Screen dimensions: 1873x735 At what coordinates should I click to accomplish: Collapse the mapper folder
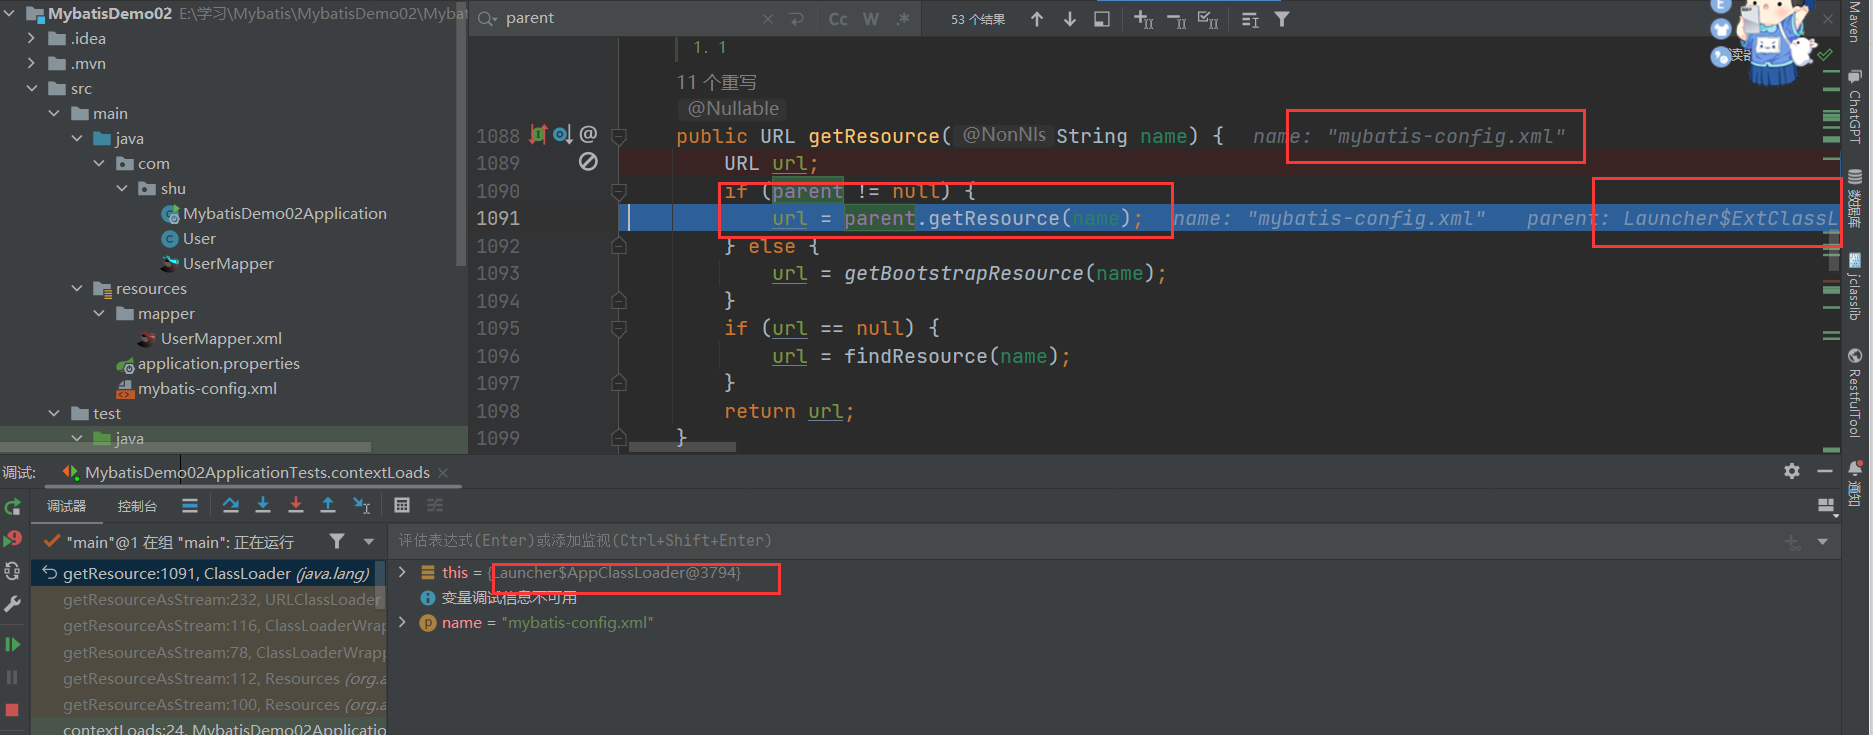point(99,313)
